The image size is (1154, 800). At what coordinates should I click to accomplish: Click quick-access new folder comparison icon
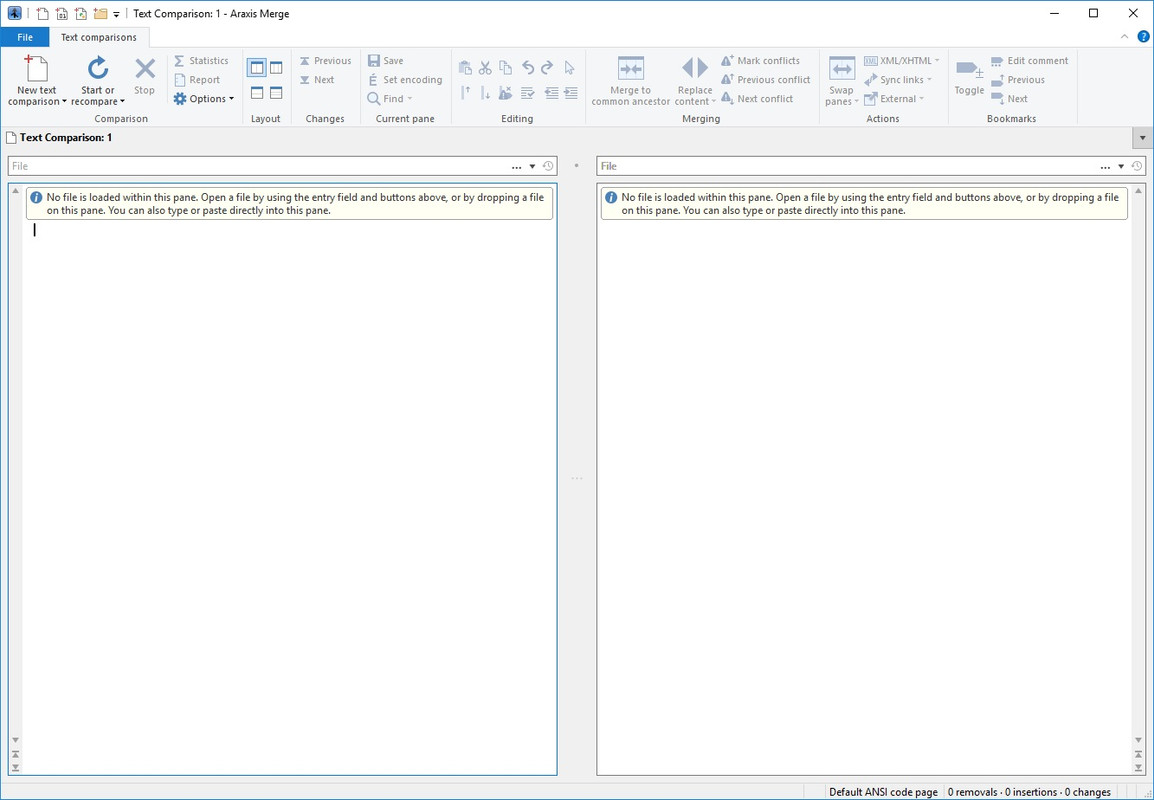point(100,13)
